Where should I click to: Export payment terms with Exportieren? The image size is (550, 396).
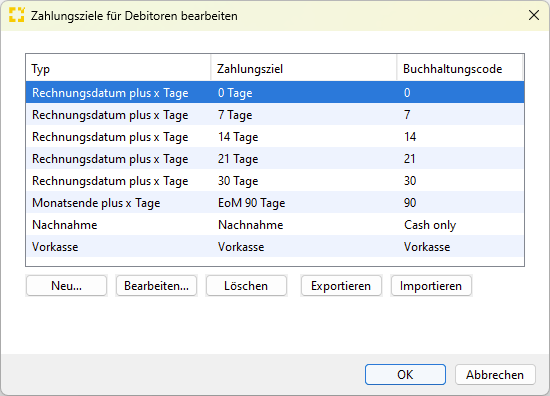pos(341,286)
